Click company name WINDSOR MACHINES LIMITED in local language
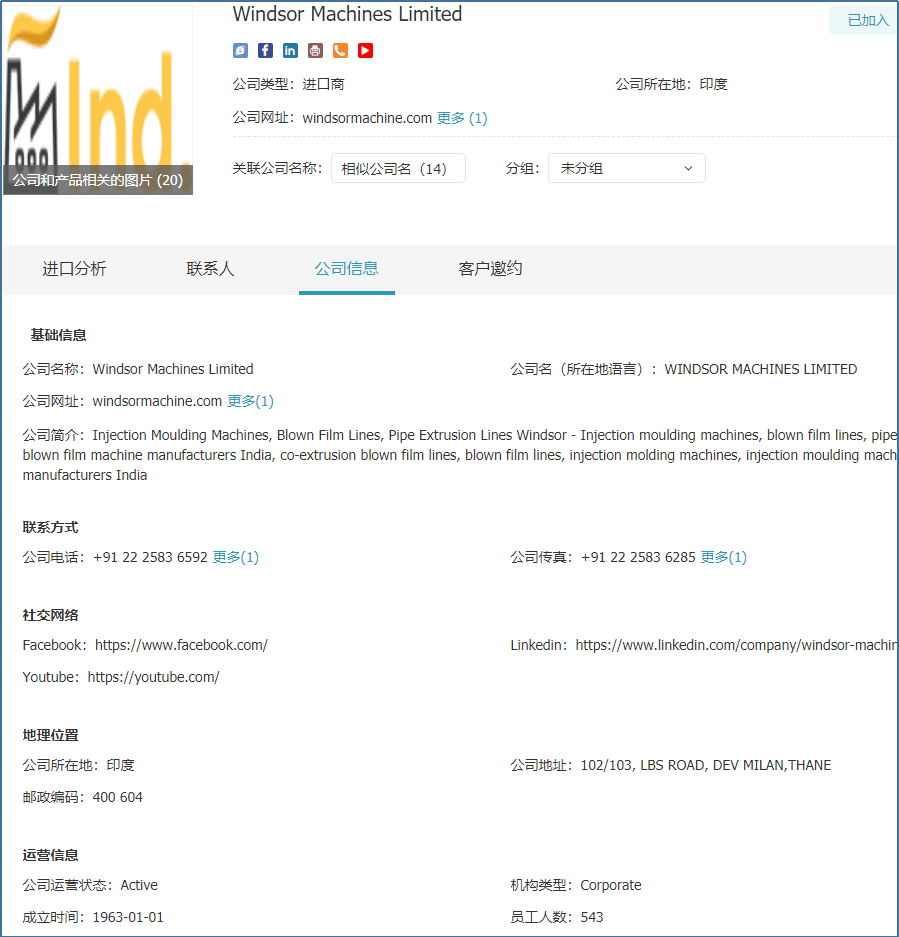Viewport: 899px width, 937px height. (x=760, y=369)
